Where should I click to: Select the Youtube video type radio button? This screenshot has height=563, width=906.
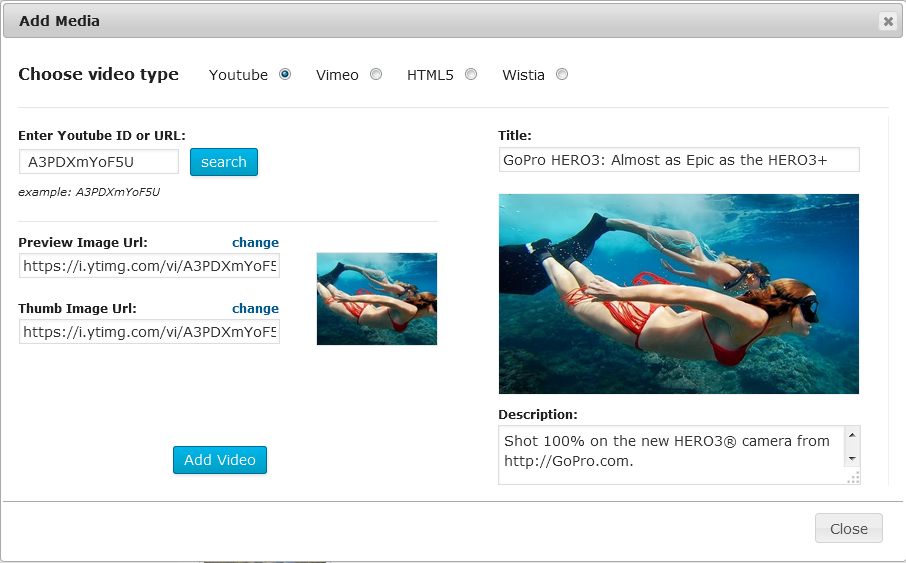click(285, 75)
